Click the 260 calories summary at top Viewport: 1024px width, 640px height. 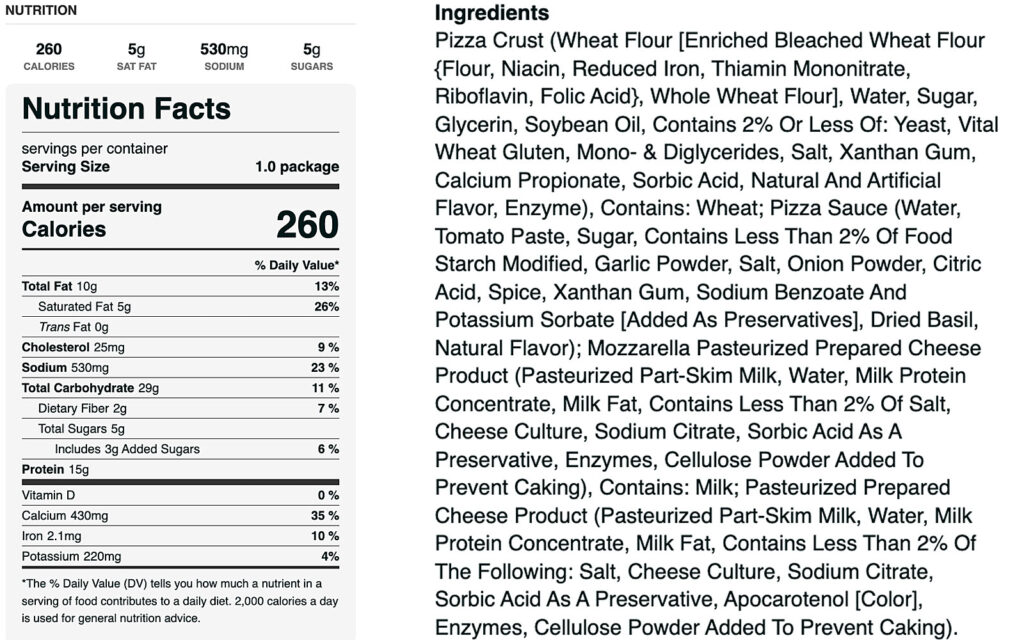[48, 50]
